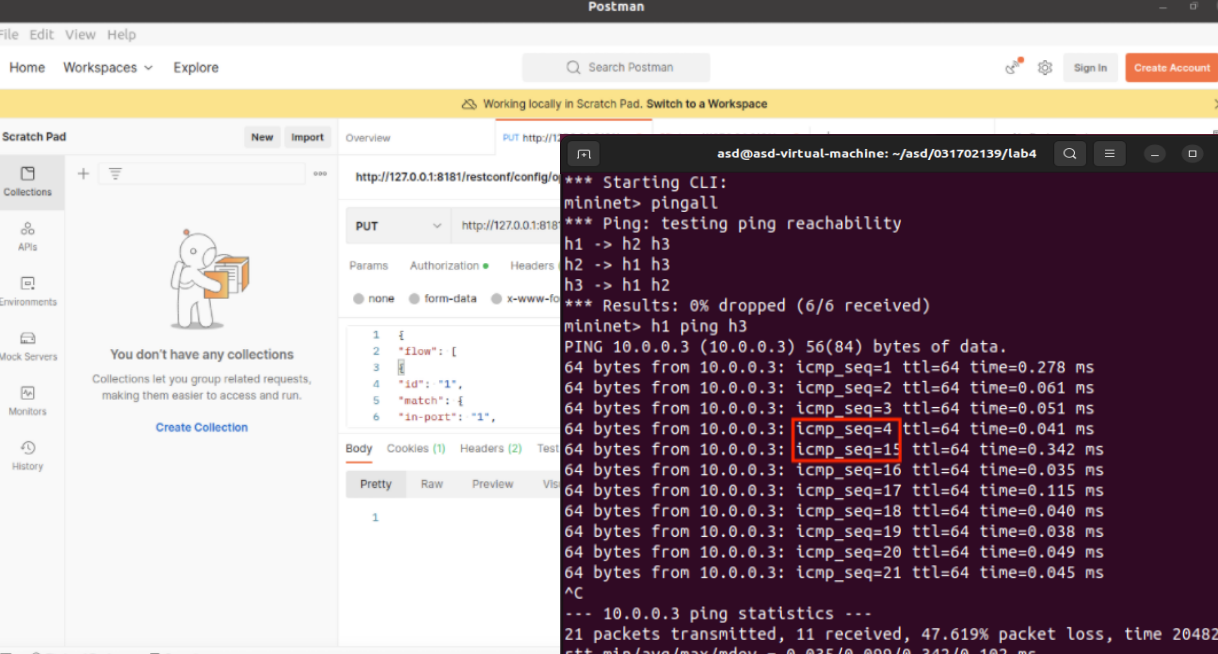Open the terminal hamburger menu
The width and height of the screenshot is (1218, 654).
(1109, 154)
